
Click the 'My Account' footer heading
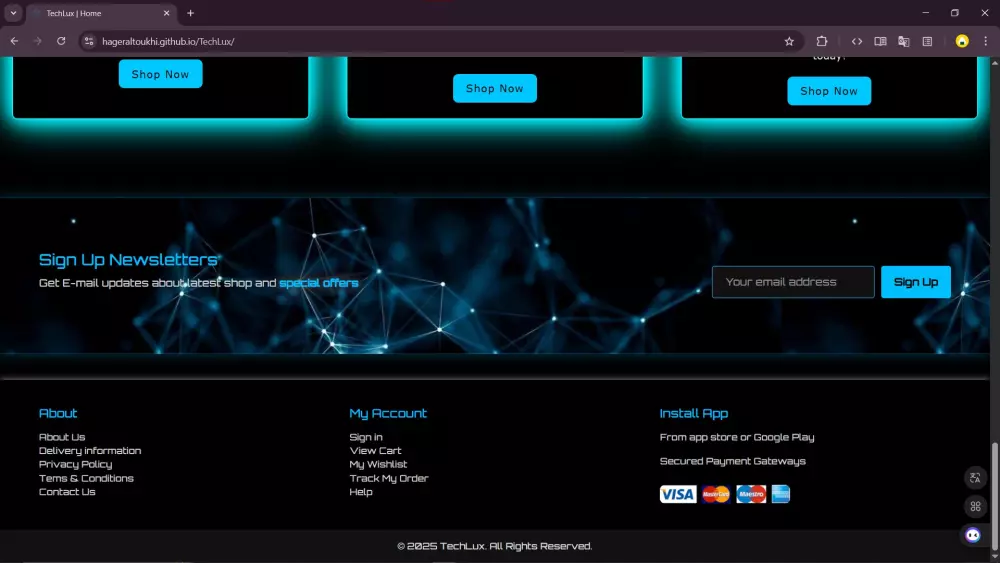coord(388,413)
